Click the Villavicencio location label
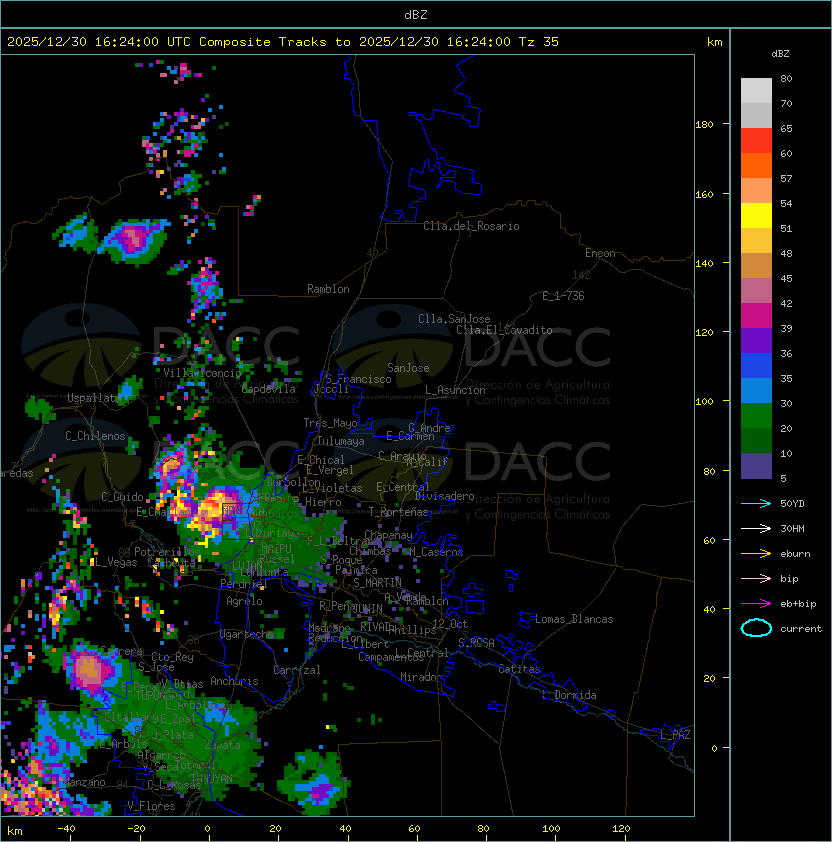This screenshot has width=832, height=842. click(x=202, y=373)
